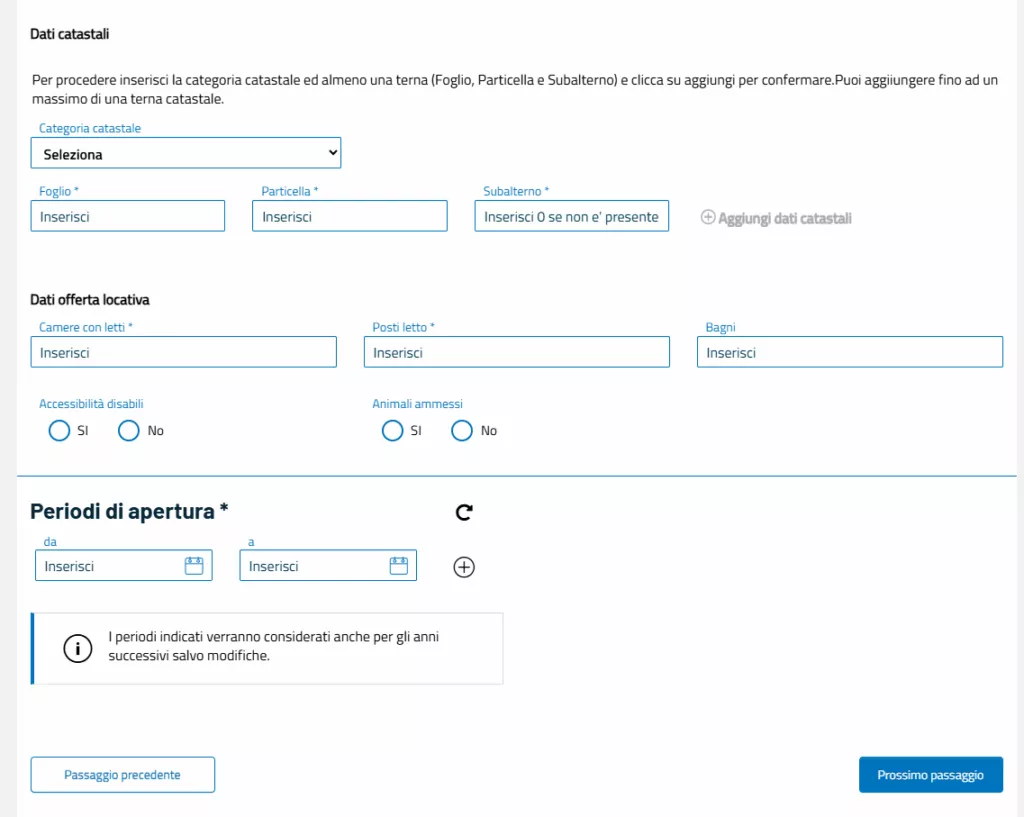Click the plus icon to add opening period

[464, 567]
